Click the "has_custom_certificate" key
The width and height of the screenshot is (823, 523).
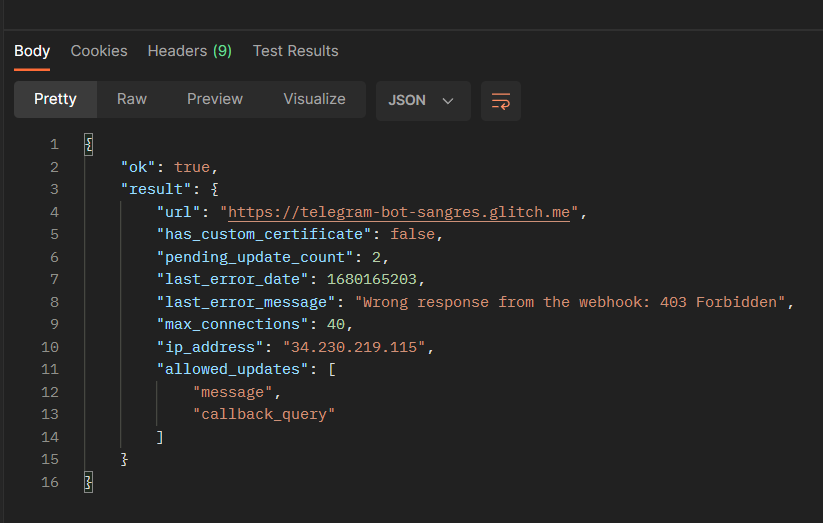[264, 234]
